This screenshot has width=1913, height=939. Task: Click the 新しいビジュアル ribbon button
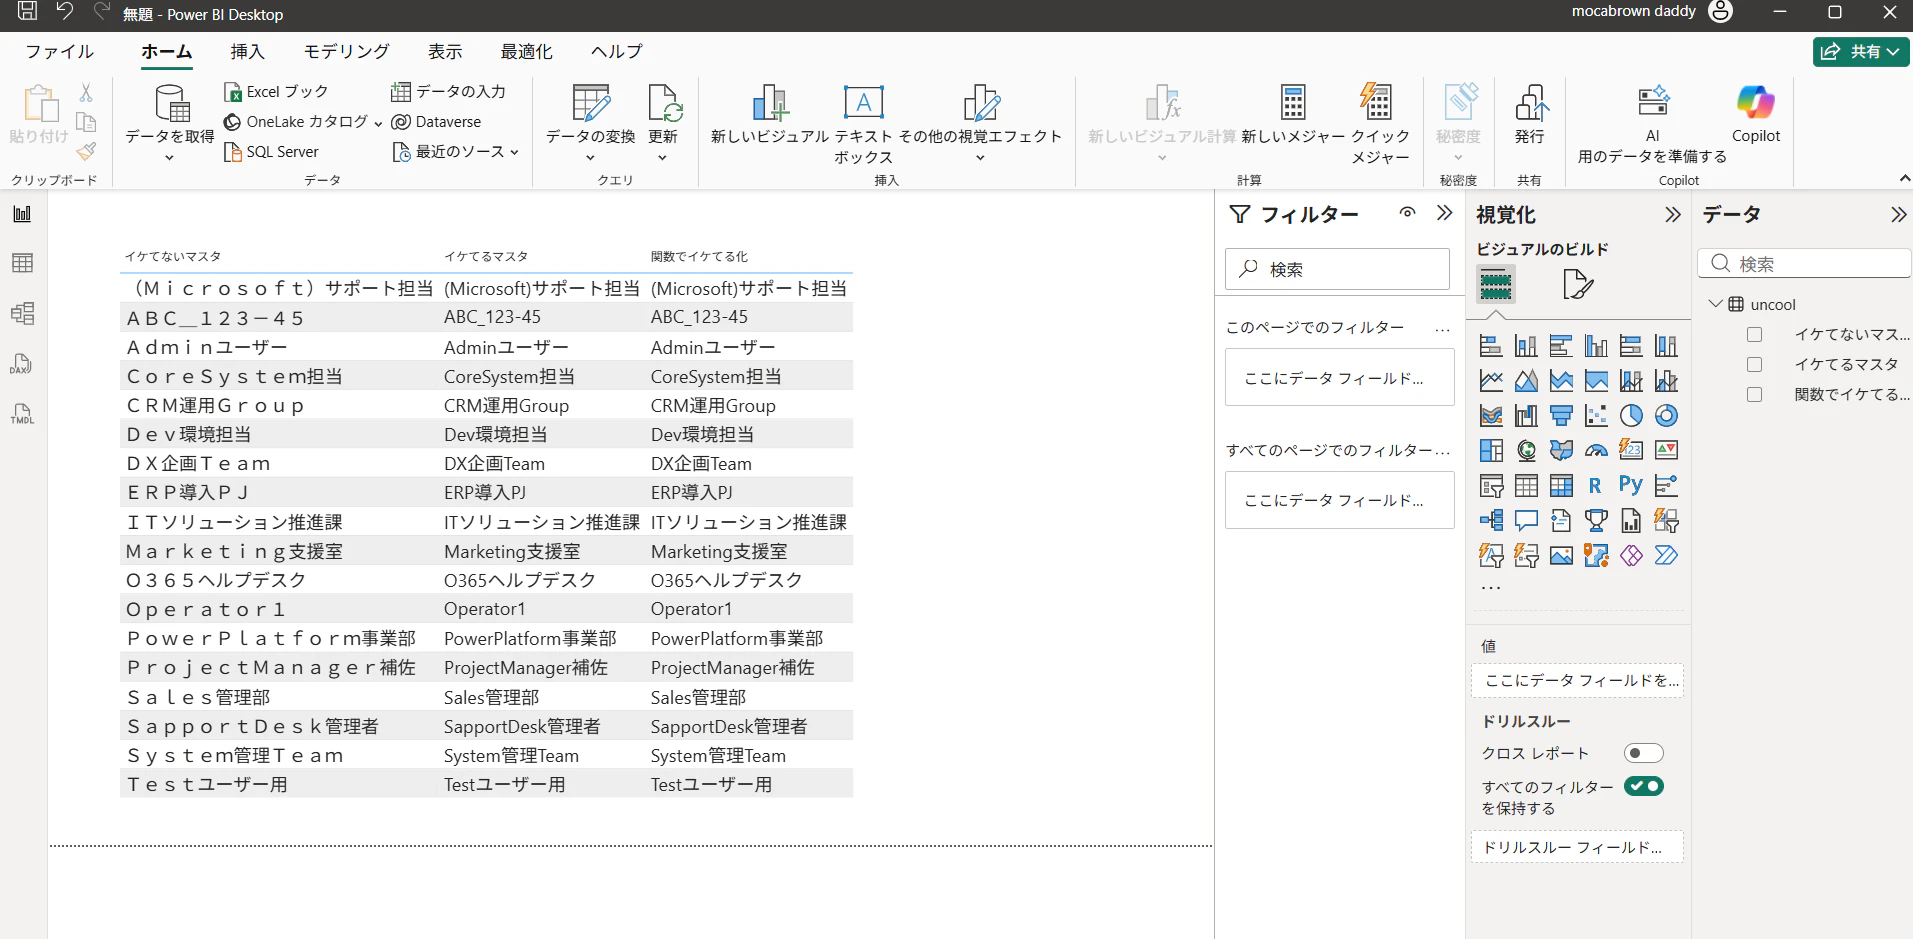pos(770,114)
